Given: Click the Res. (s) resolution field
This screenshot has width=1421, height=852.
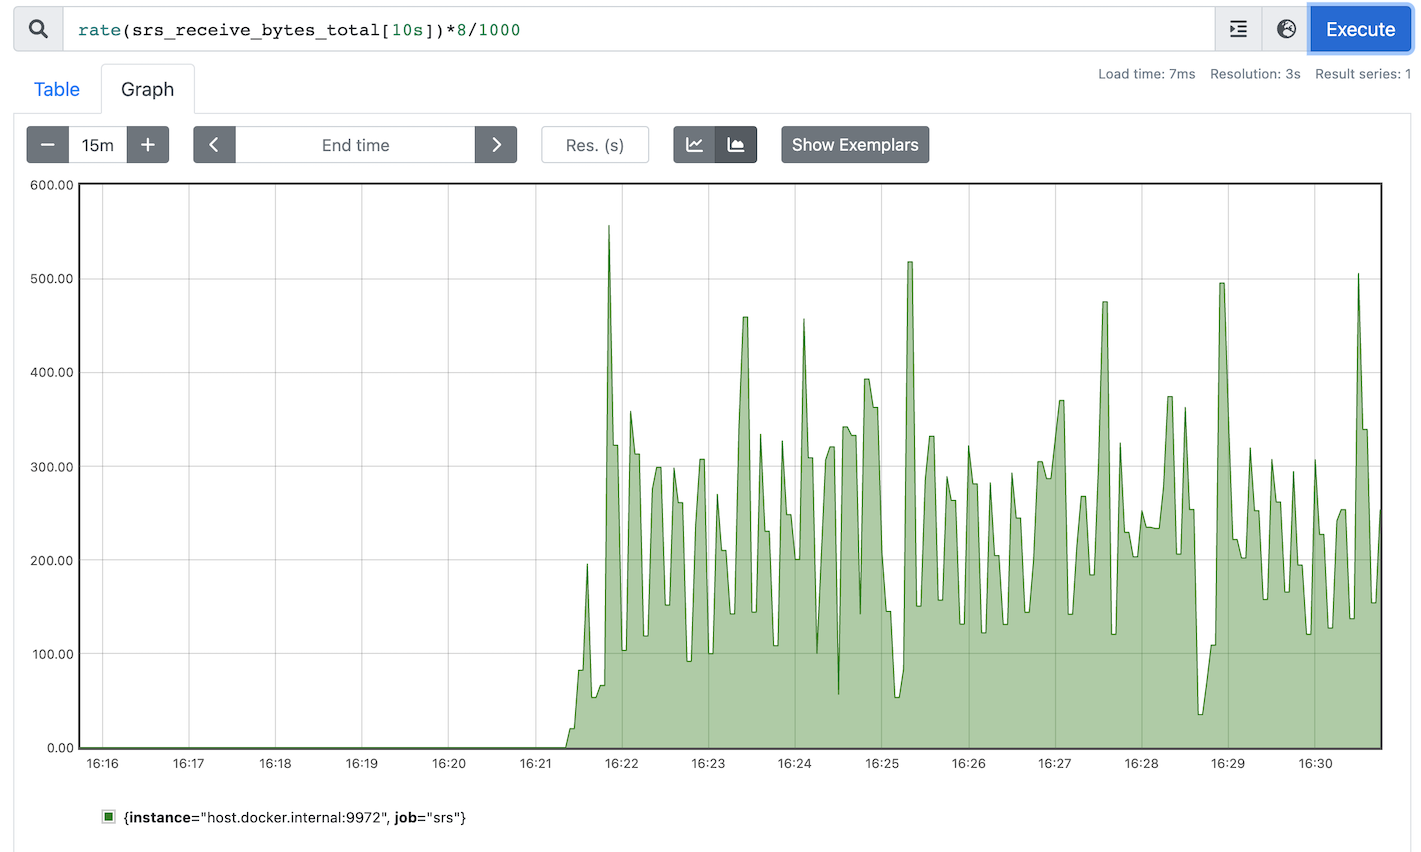Looking at the screenshot, I should (594, 145).
